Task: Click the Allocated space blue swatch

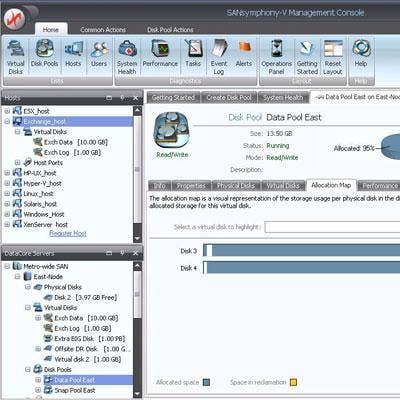Action: pos(207,382)
